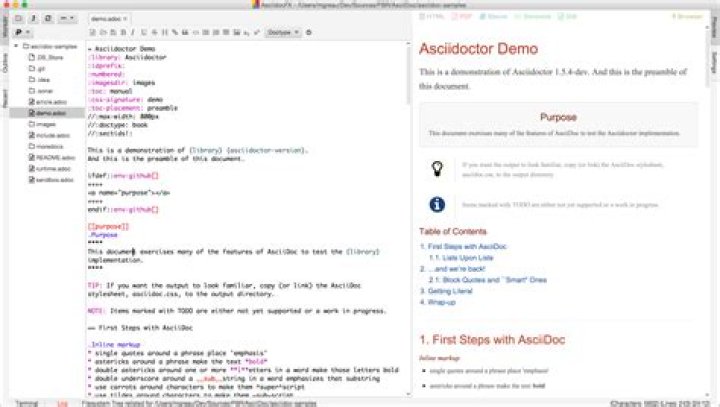Open the Log panel in status bar

[62, 403]
